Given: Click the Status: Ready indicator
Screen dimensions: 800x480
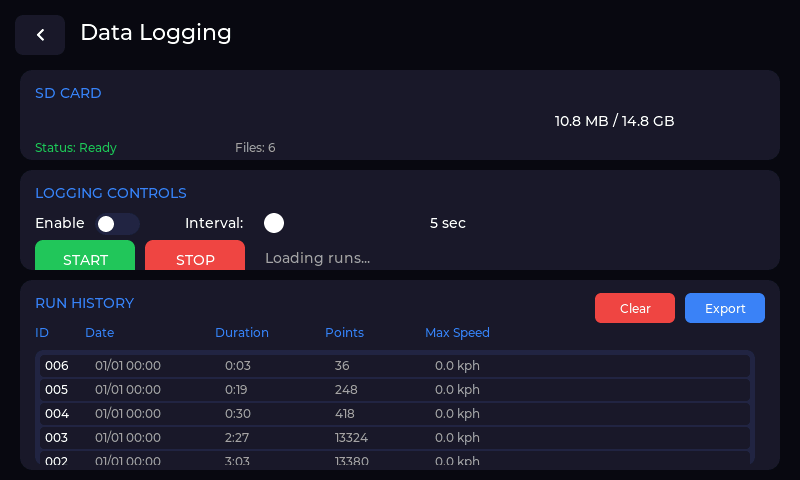Looking at the screenshot, I should (76, 148).
